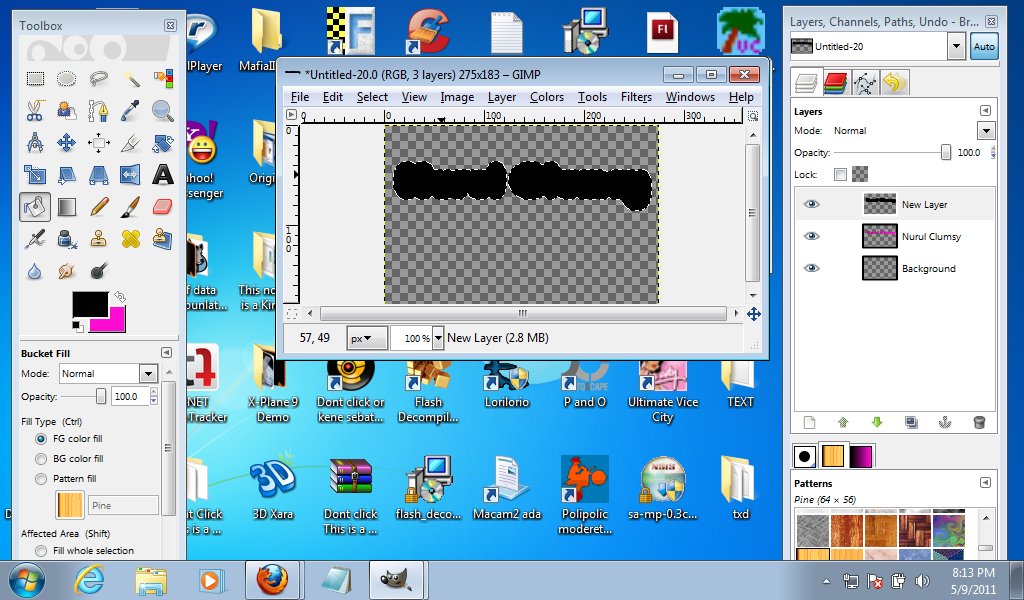Select the Zoom magnifier tool
The width and height of the screenshot is (1024, 600).
[x=163, y=110]
